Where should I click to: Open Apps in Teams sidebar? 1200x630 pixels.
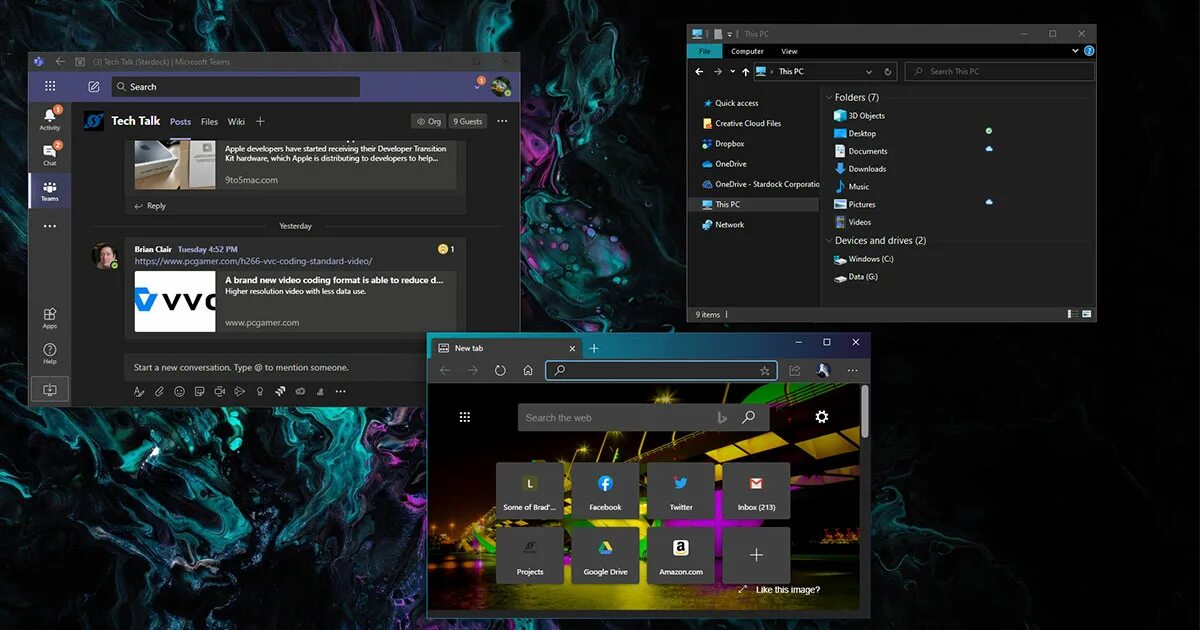50,318
